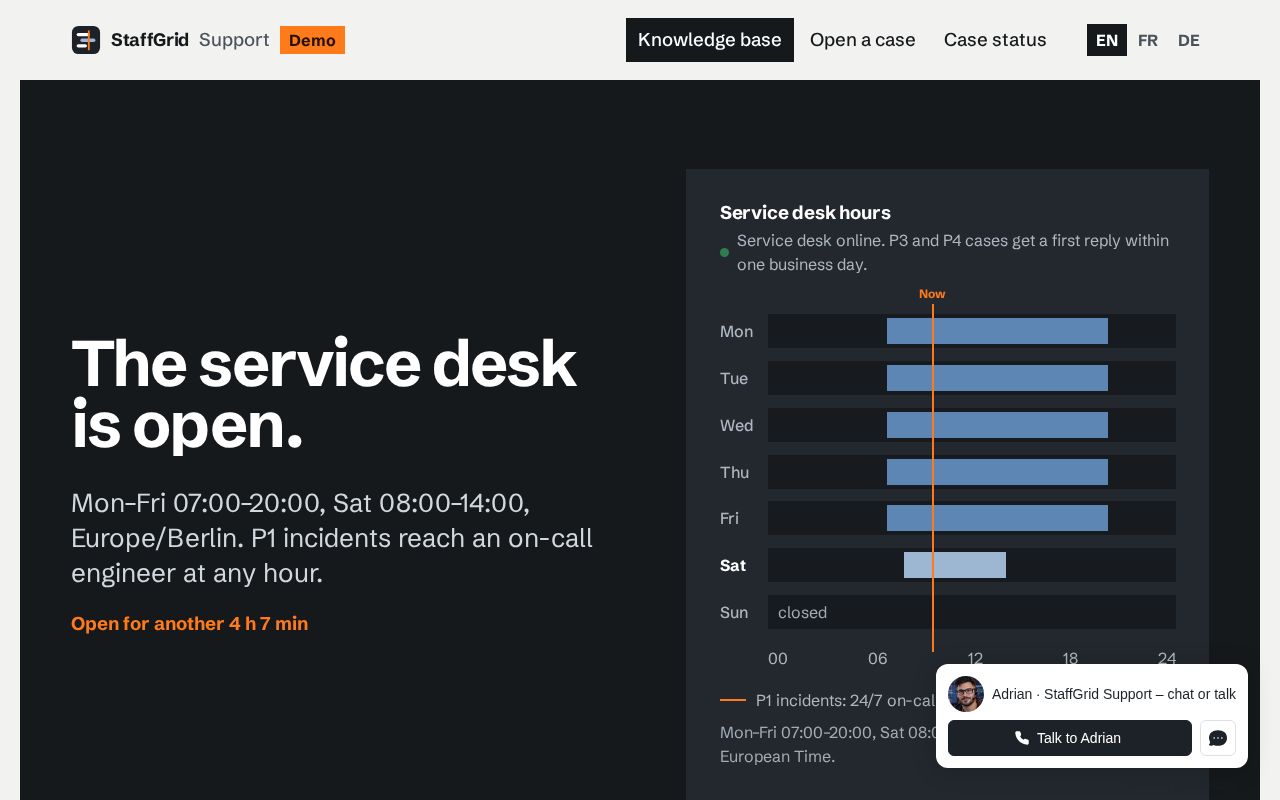Click the Saturday hours bar

pyautogui.click(x=955, y=565)
